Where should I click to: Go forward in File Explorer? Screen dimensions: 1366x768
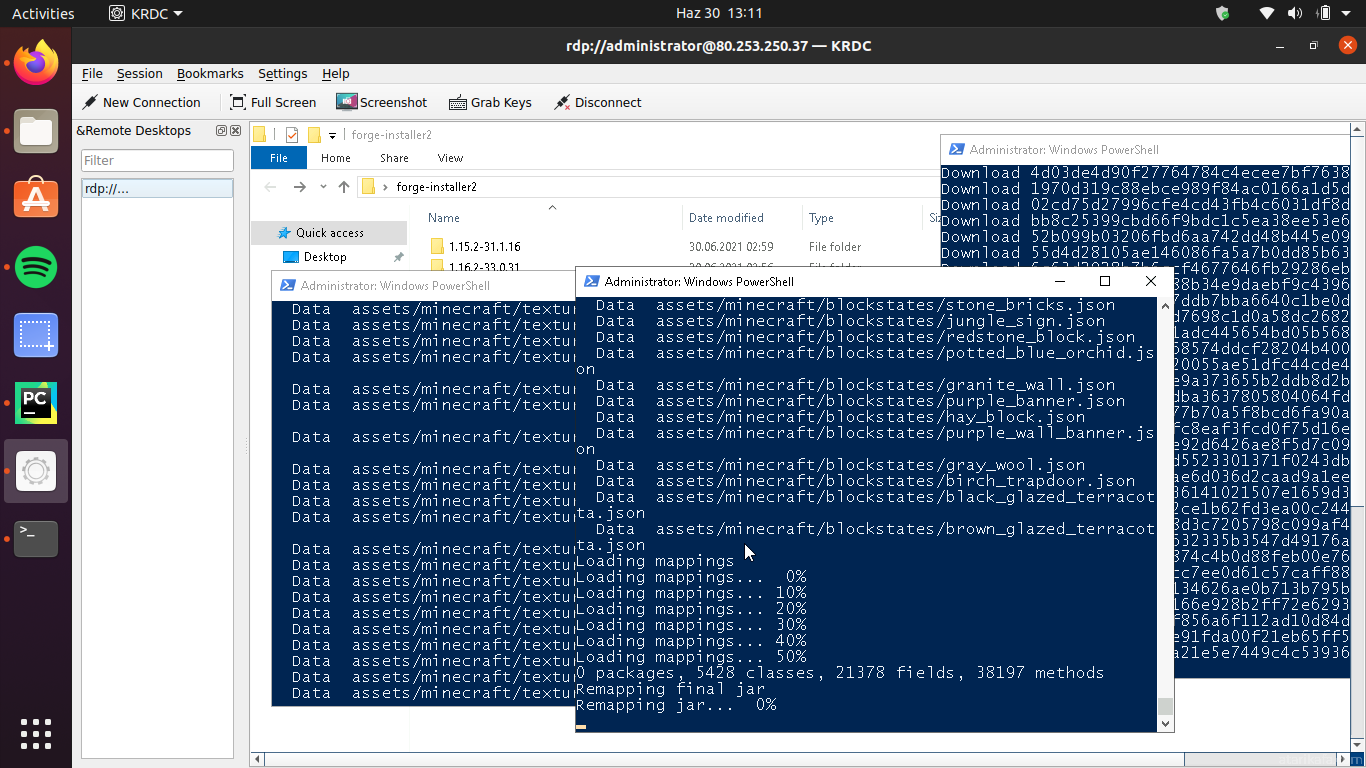(x=299, y=187)
